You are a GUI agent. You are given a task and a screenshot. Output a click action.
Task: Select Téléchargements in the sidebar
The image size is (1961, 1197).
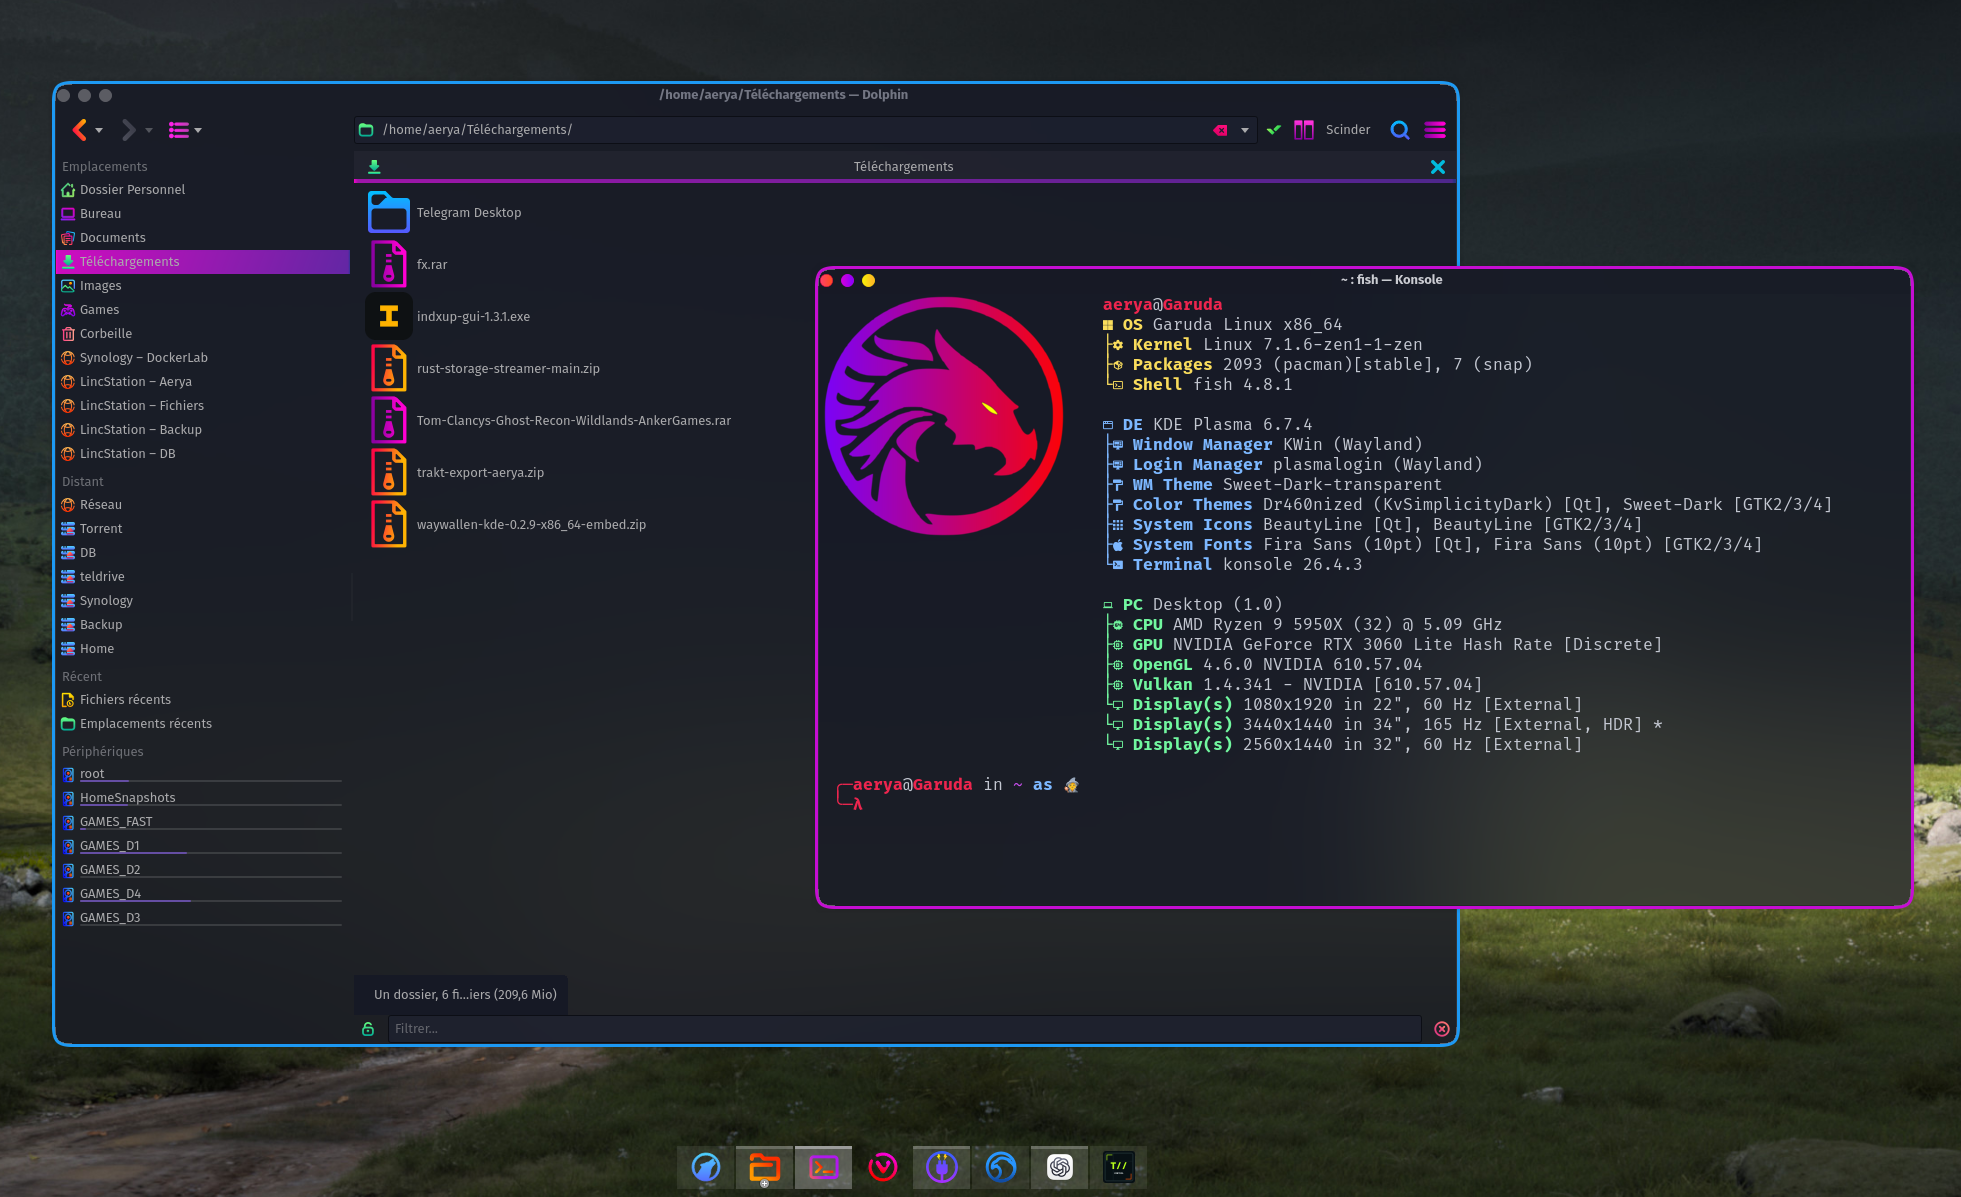[x=203, y=262]
